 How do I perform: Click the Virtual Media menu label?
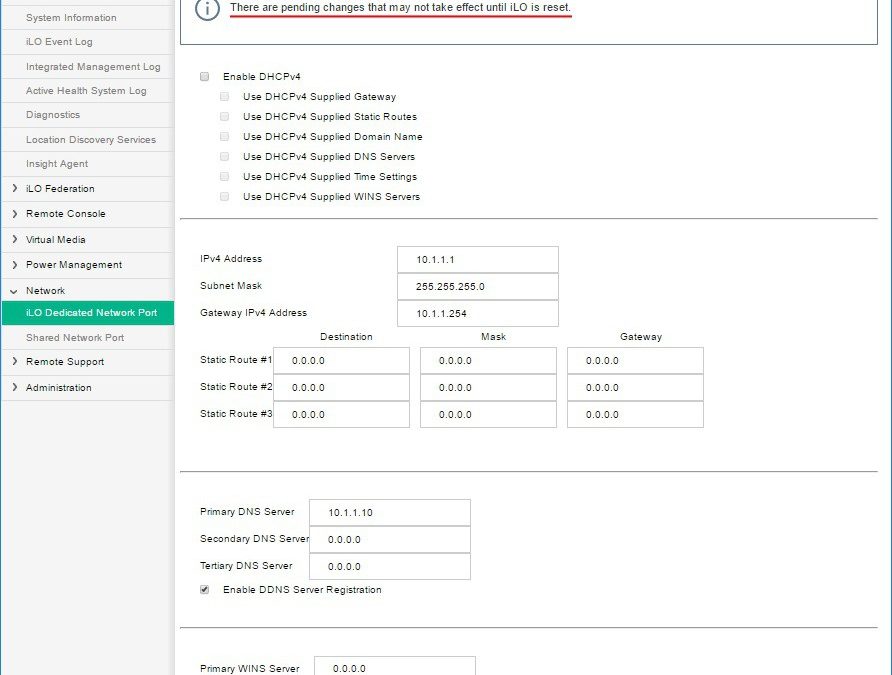pos(56,240)
